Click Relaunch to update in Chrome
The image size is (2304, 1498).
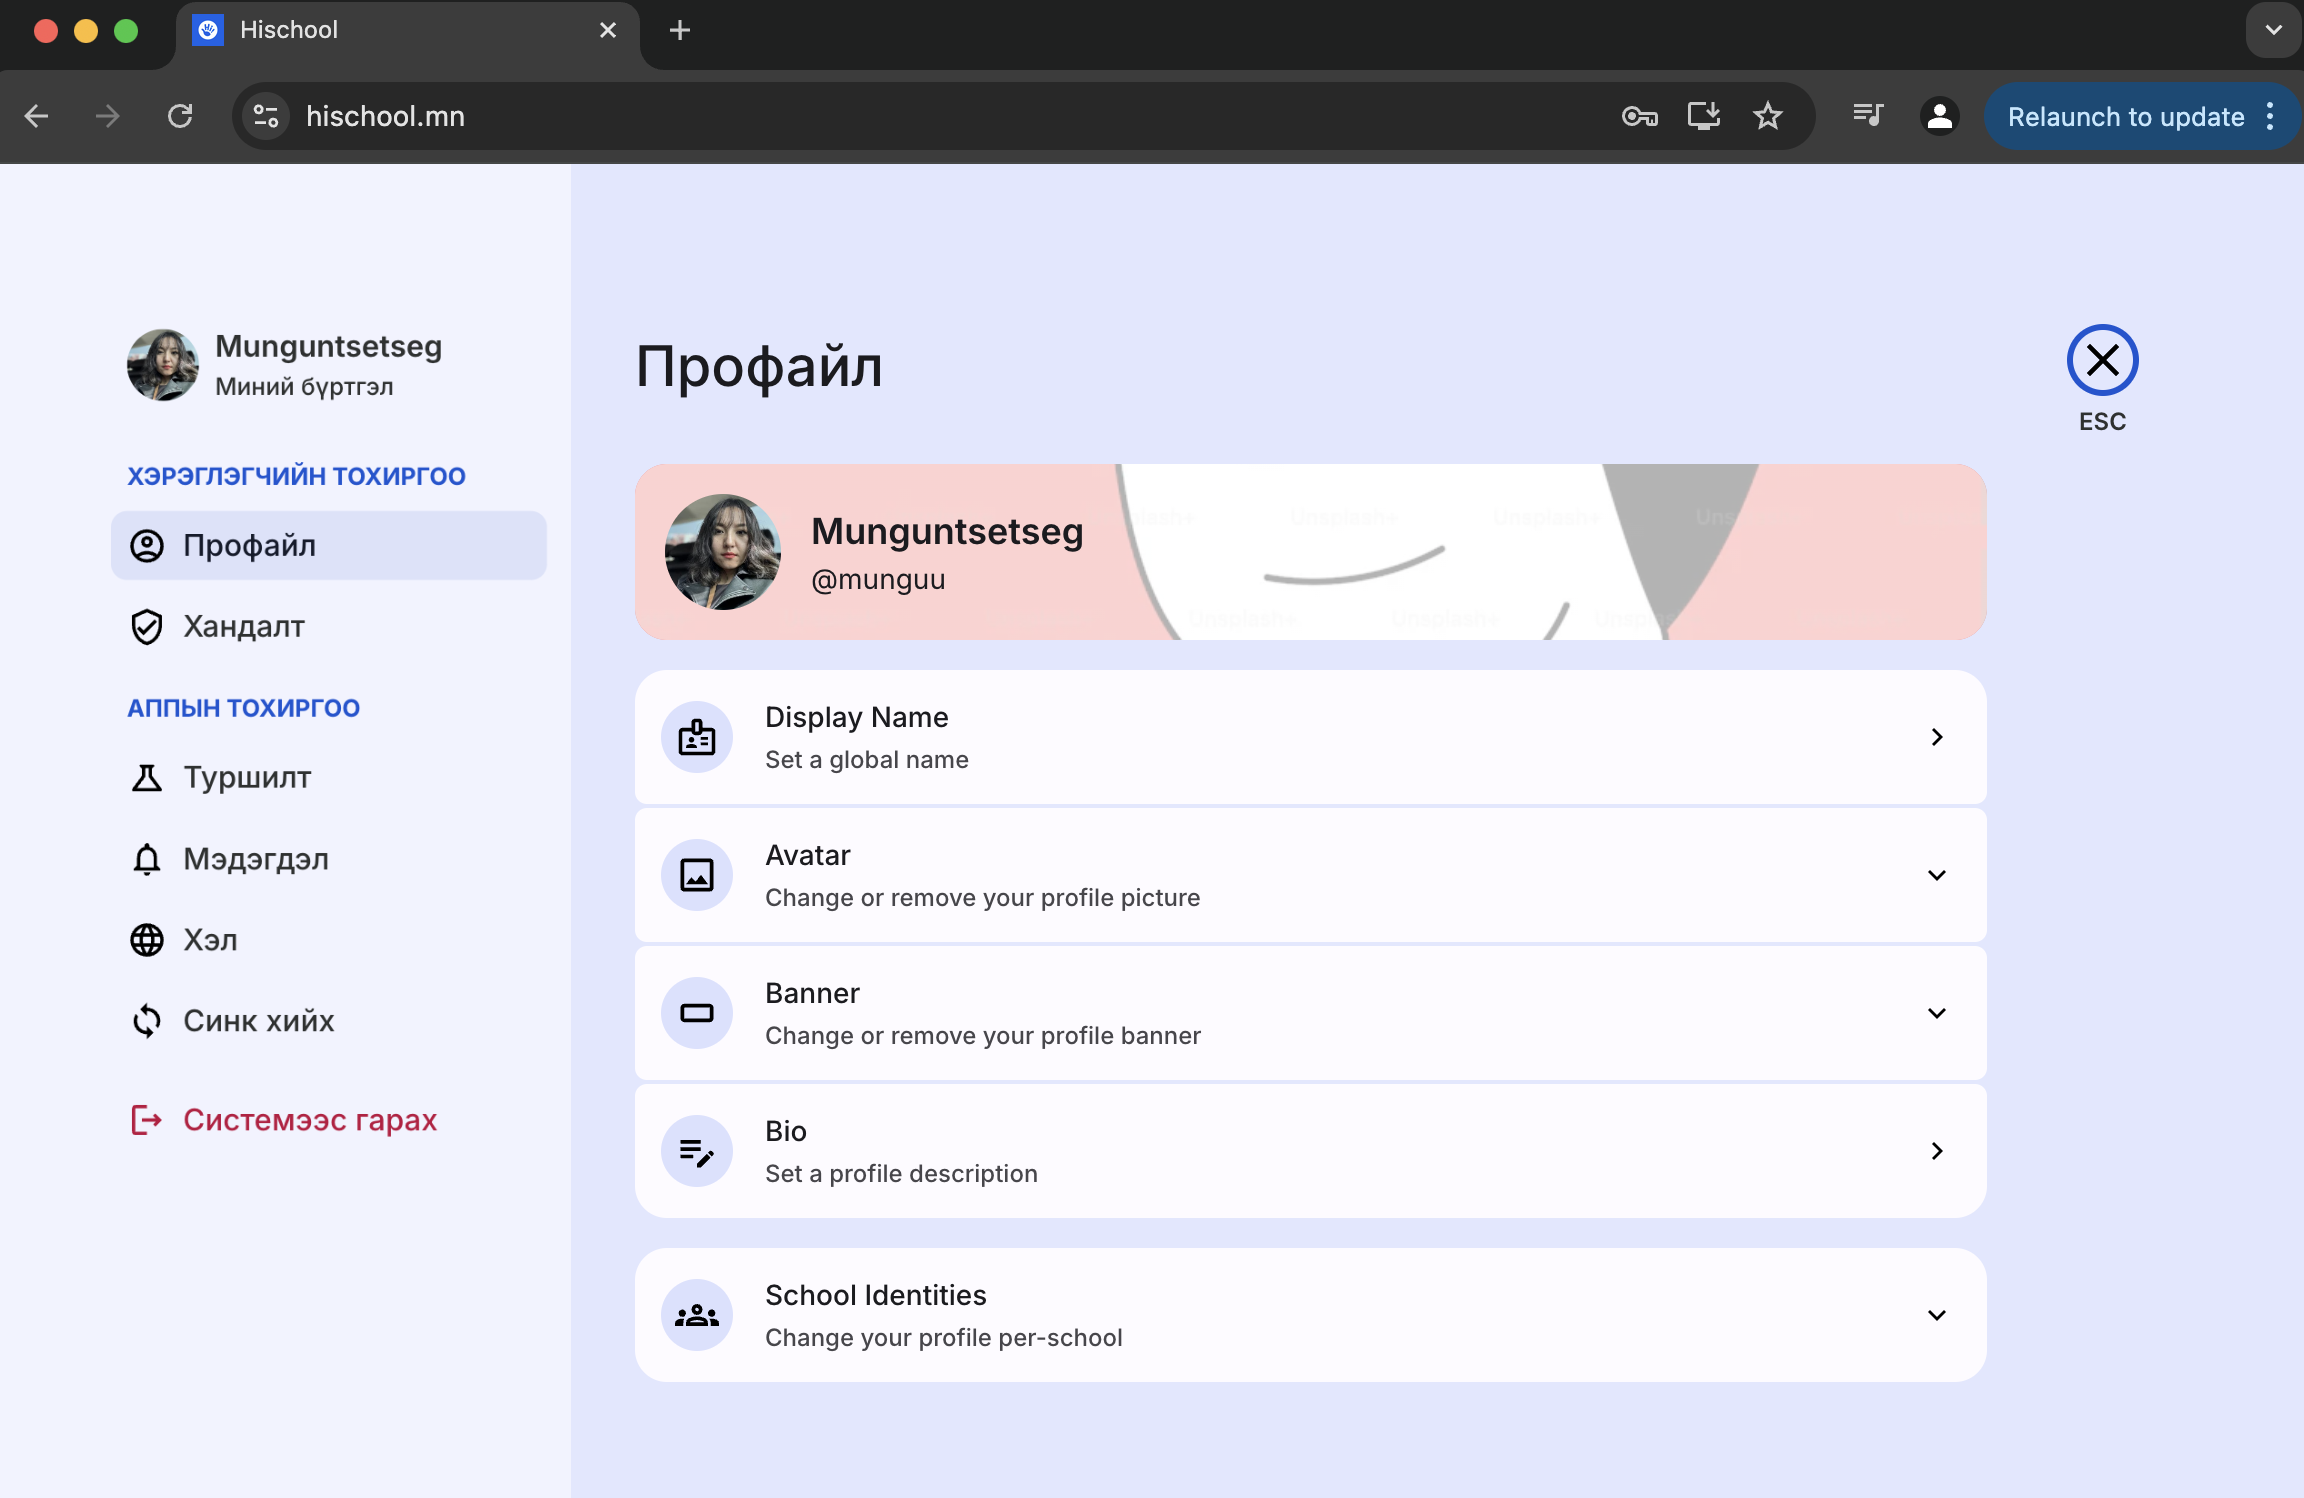click(2126, 116)
